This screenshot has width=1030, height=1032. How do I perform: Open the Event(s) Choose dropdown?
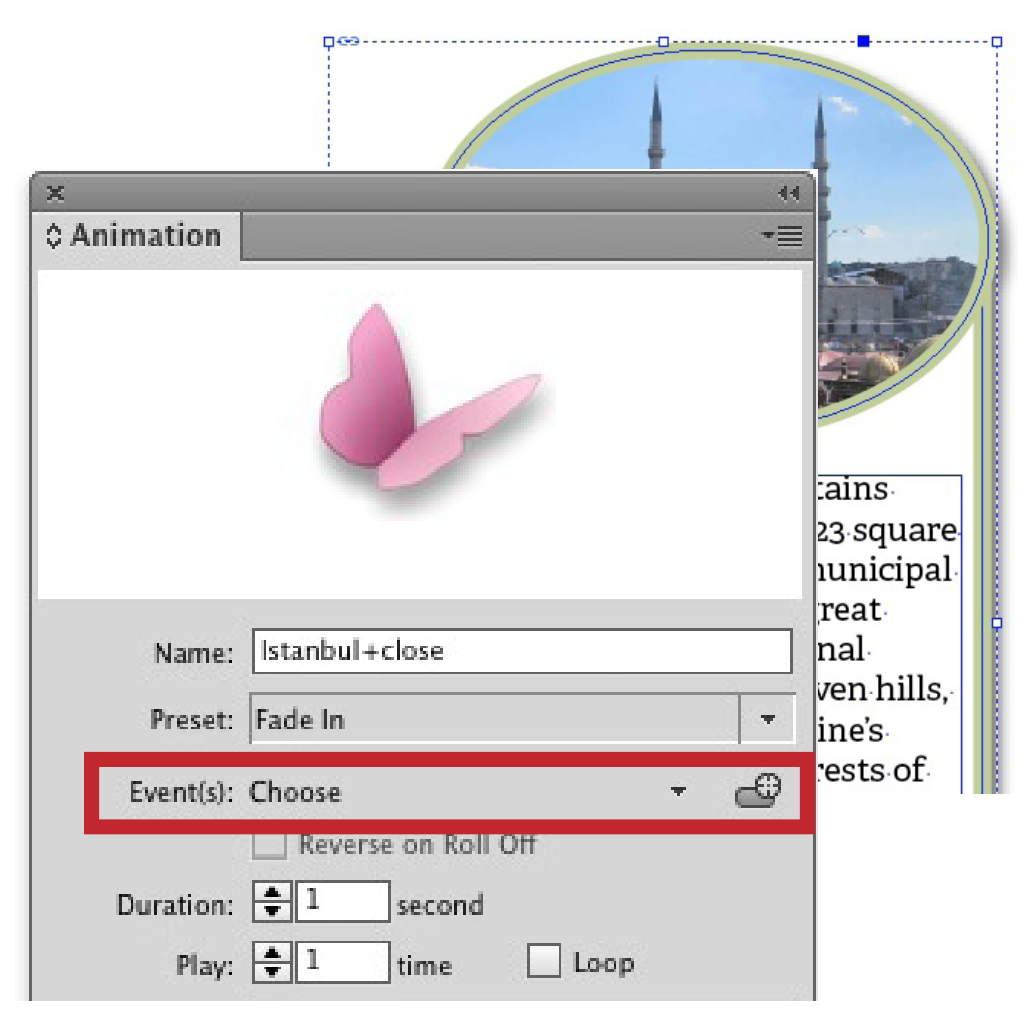point(678,791)
